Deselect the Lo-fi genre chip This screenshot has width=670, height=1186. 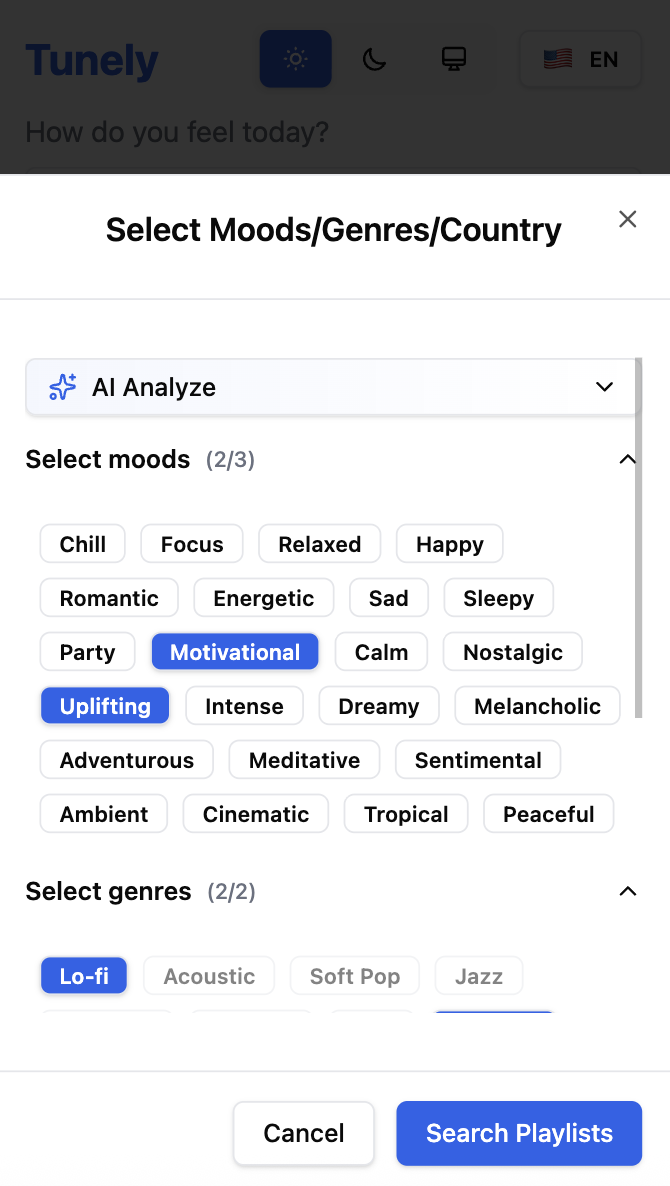tap(84, 976)
